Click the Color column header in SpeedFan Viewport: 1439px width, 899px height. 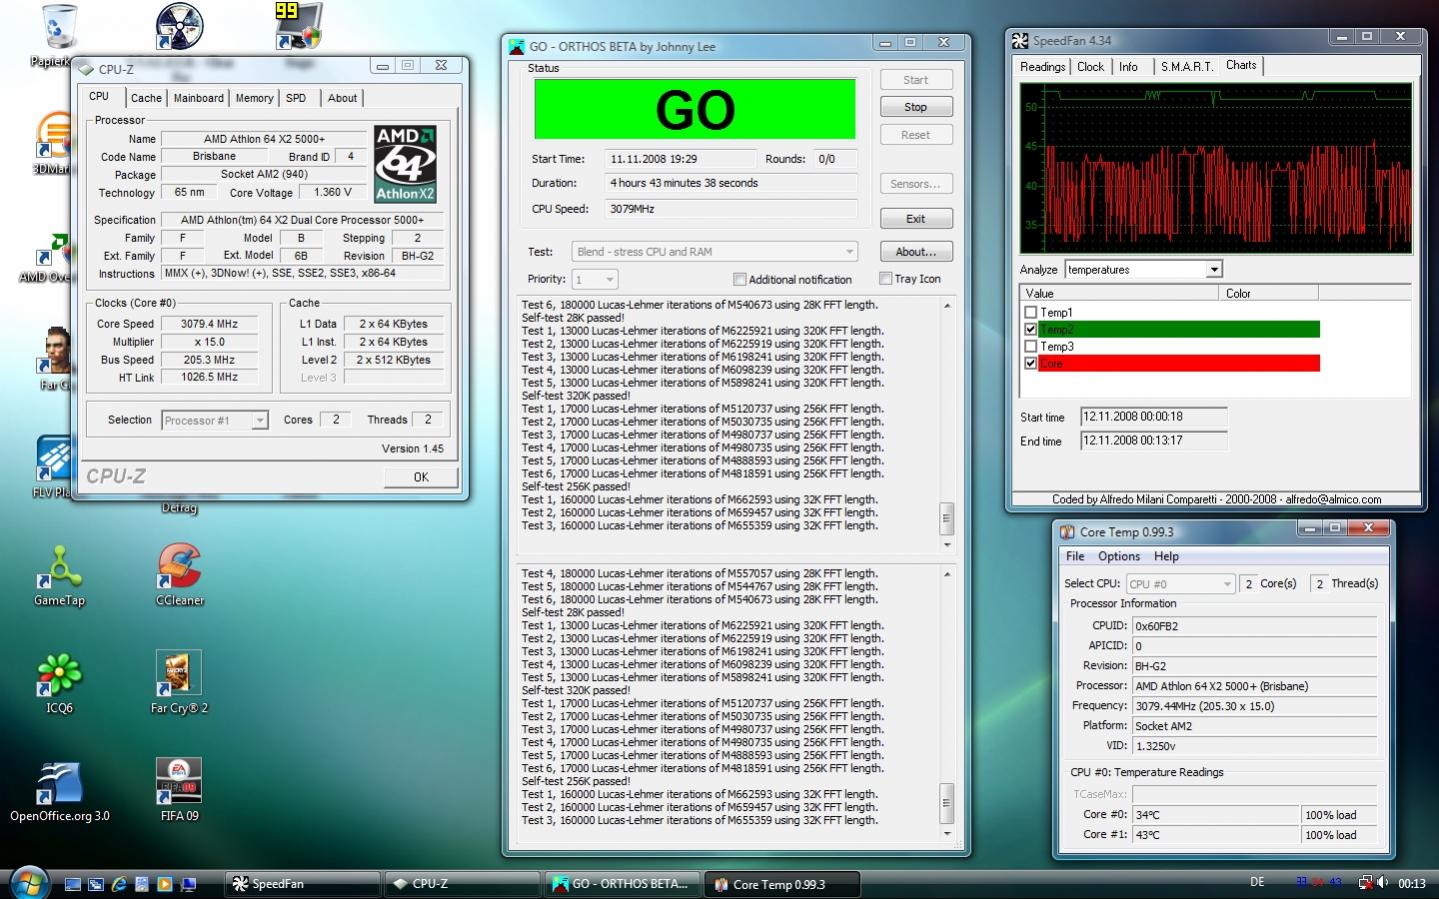(1268, 293)
